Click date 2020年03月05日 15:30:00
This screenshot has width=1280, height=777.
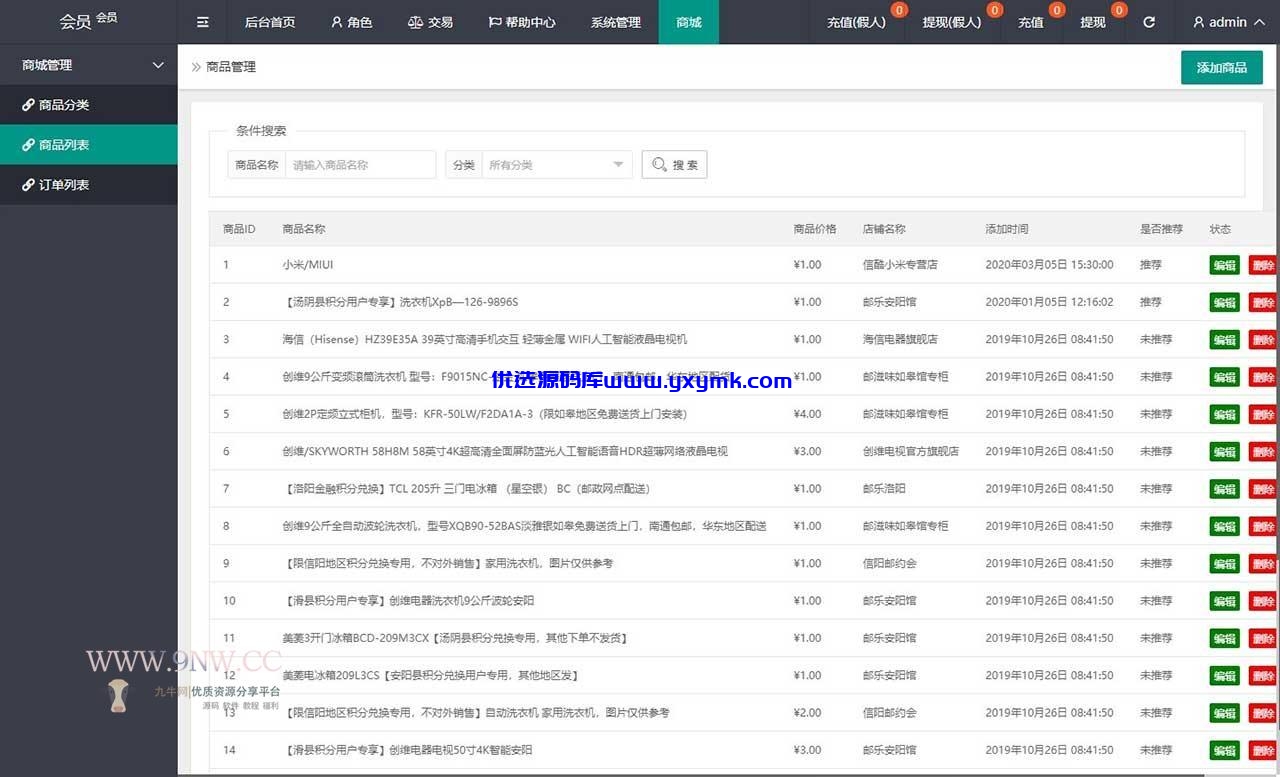pos(1049,265)
